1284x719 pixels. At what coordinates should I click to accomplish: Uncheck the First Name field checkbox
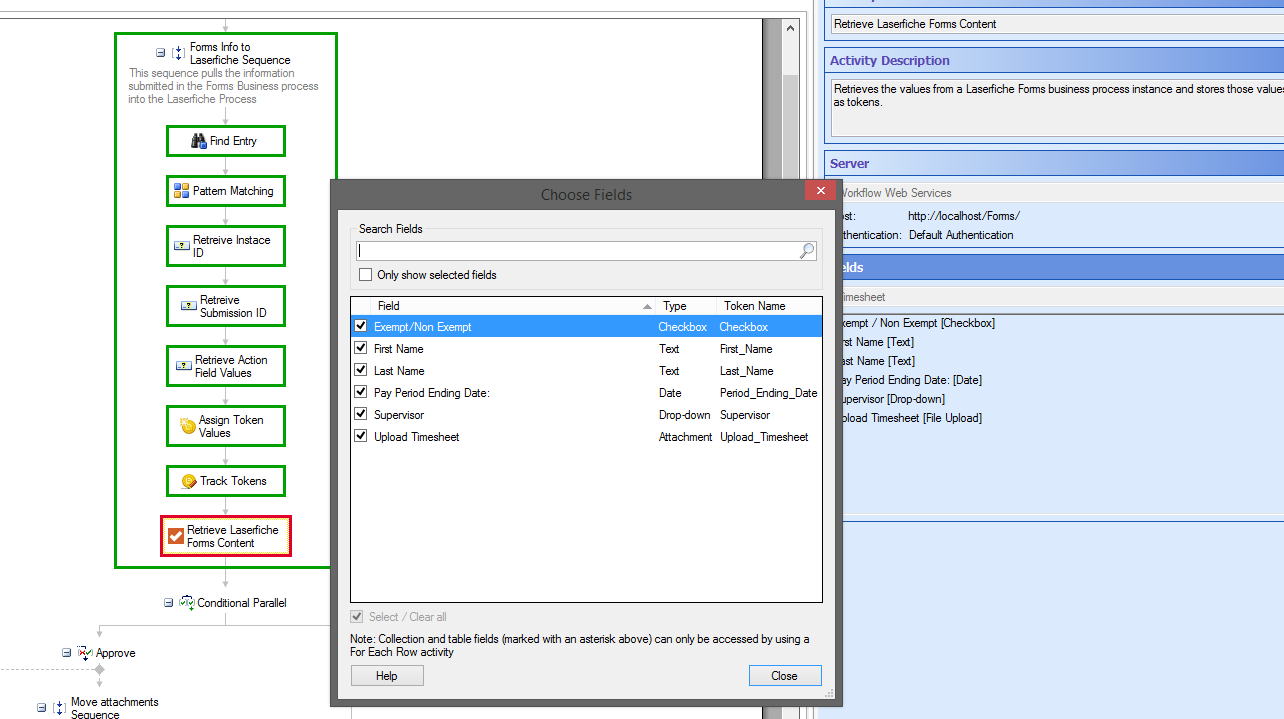pyautogui.click(x=360, y=349)
